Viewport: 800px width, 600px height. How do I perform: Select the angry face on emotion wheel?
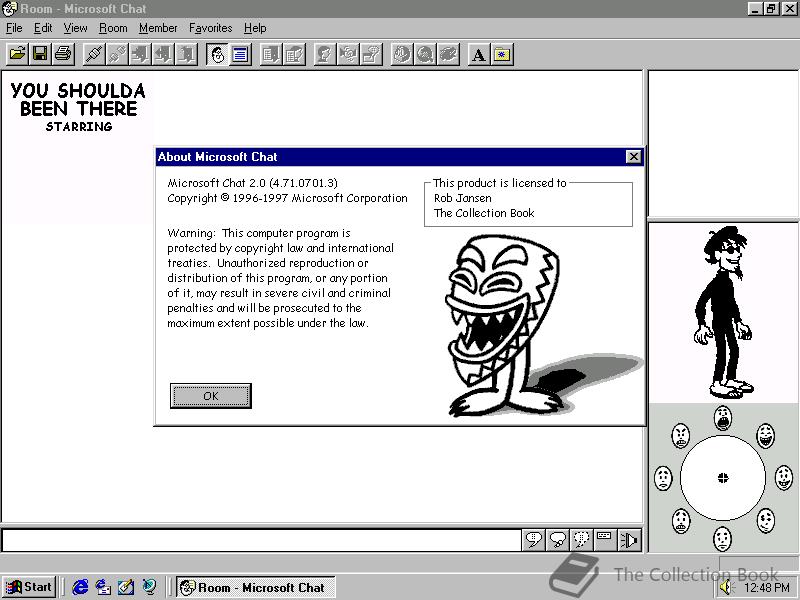click(681, 436)
